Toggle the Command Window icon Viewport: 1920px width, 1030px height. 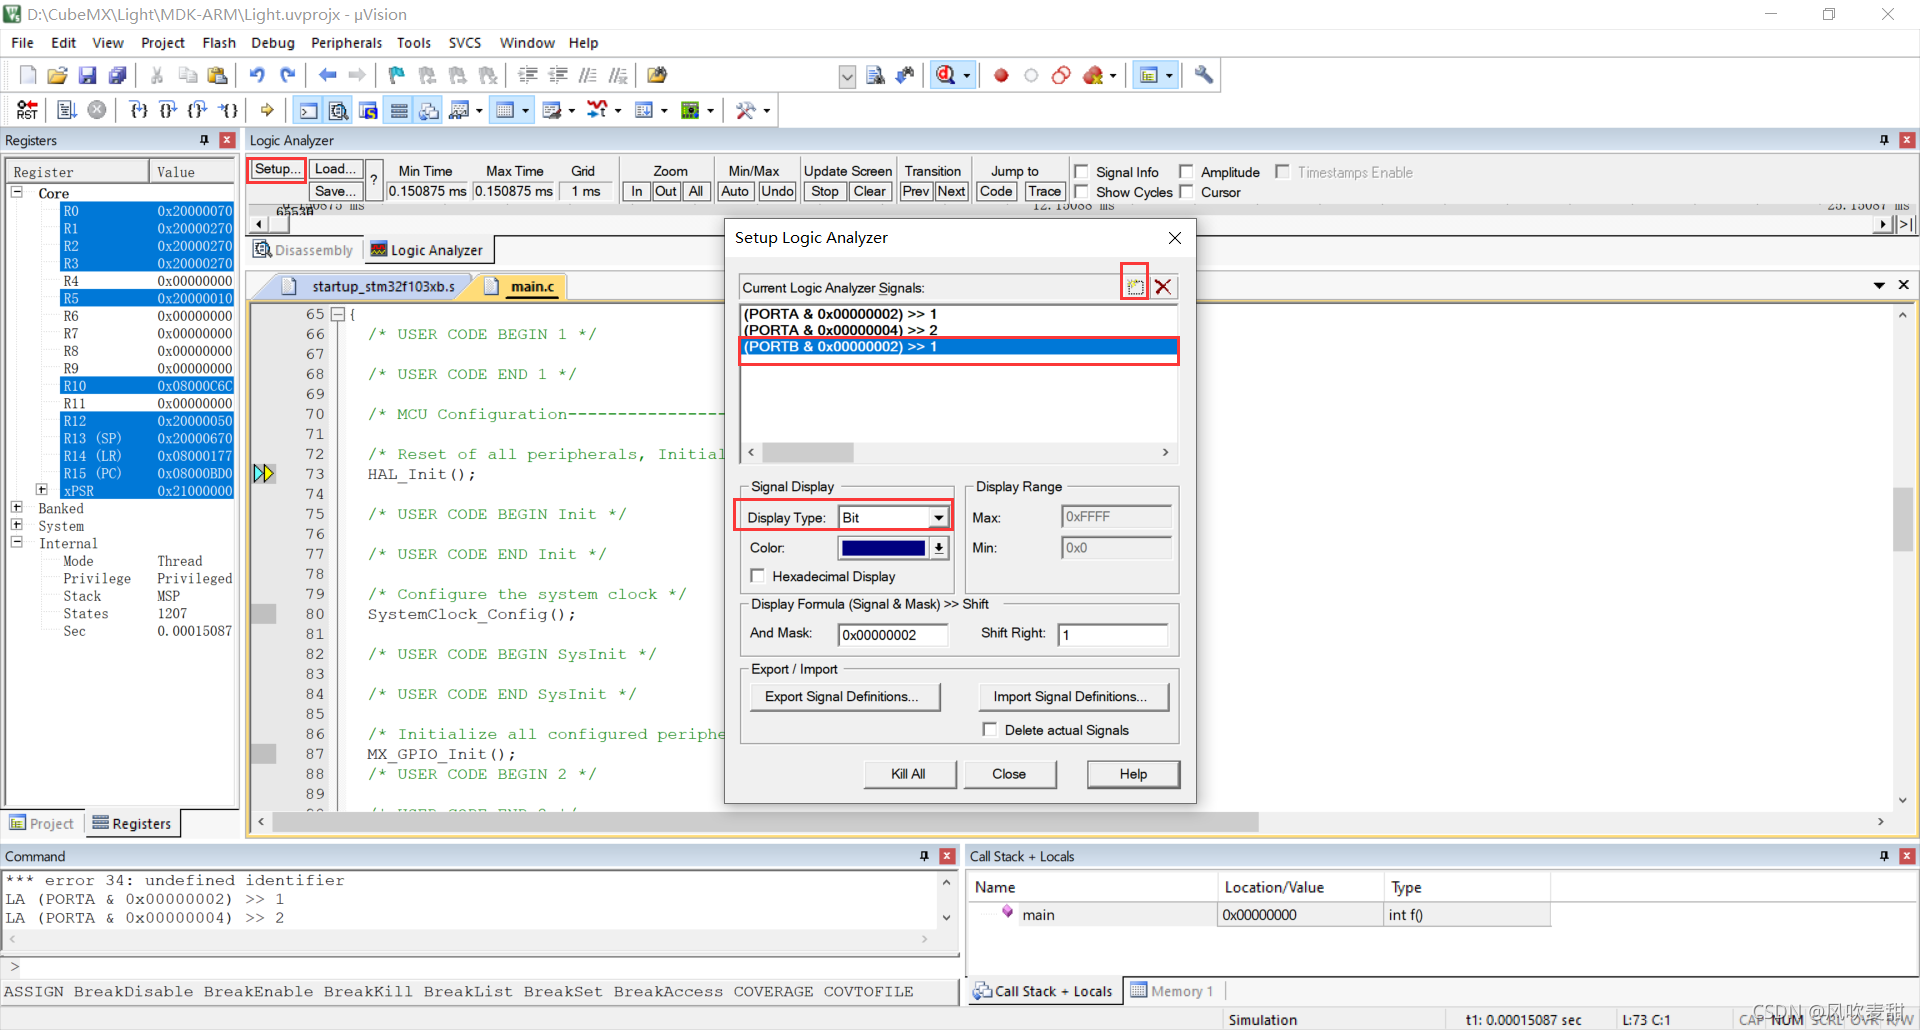[x=309, y=110]
